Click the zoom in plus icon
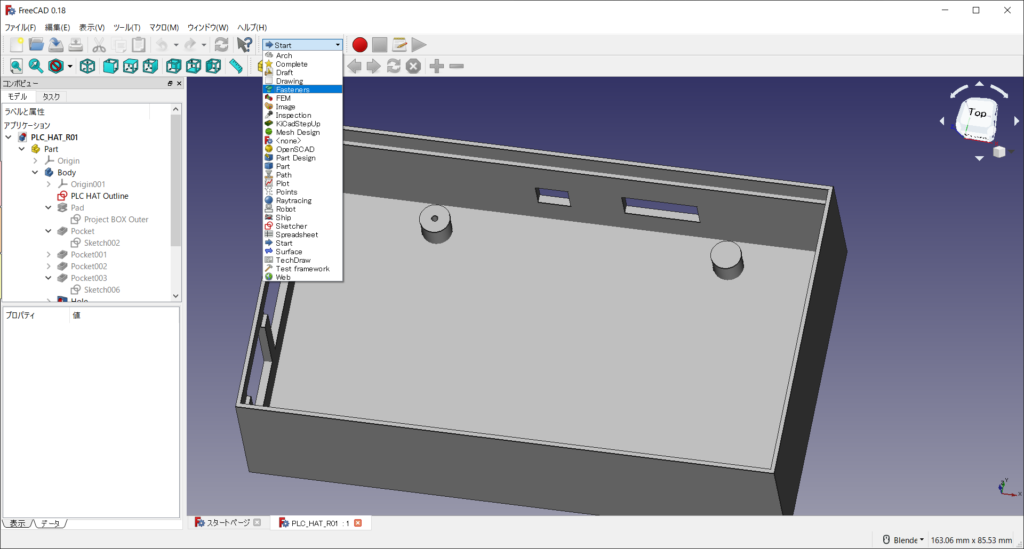The image size is (1024, 549). (437, 66)
